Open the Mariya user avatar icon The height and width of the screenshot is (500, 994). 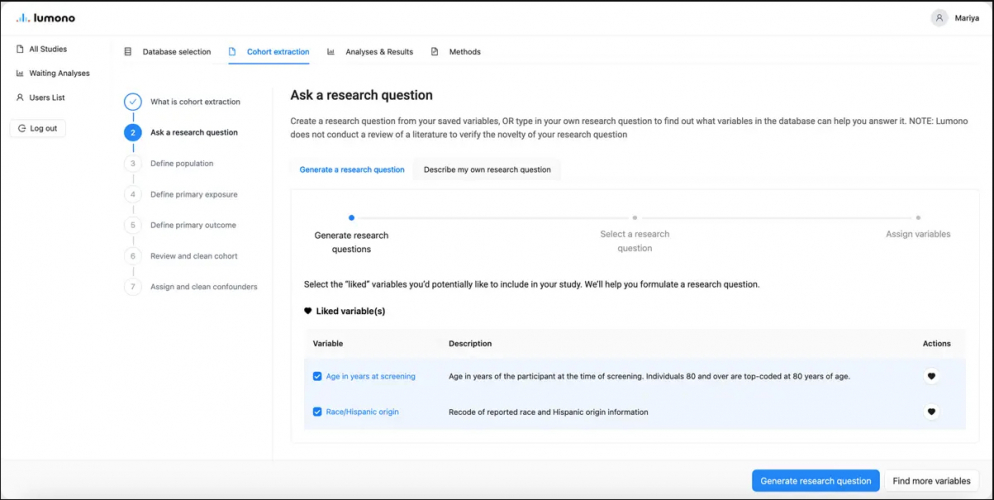(939, 18)
